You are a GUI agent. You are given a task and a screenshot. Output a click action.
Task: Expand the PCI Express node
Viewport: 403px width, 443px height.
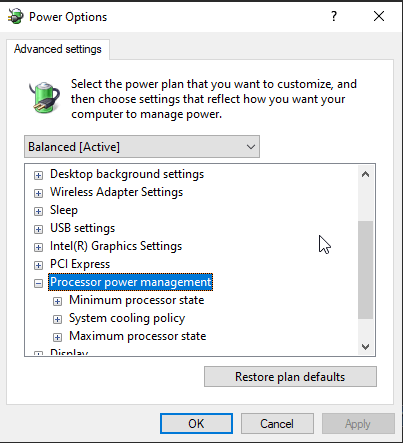(x=38, y=265)
